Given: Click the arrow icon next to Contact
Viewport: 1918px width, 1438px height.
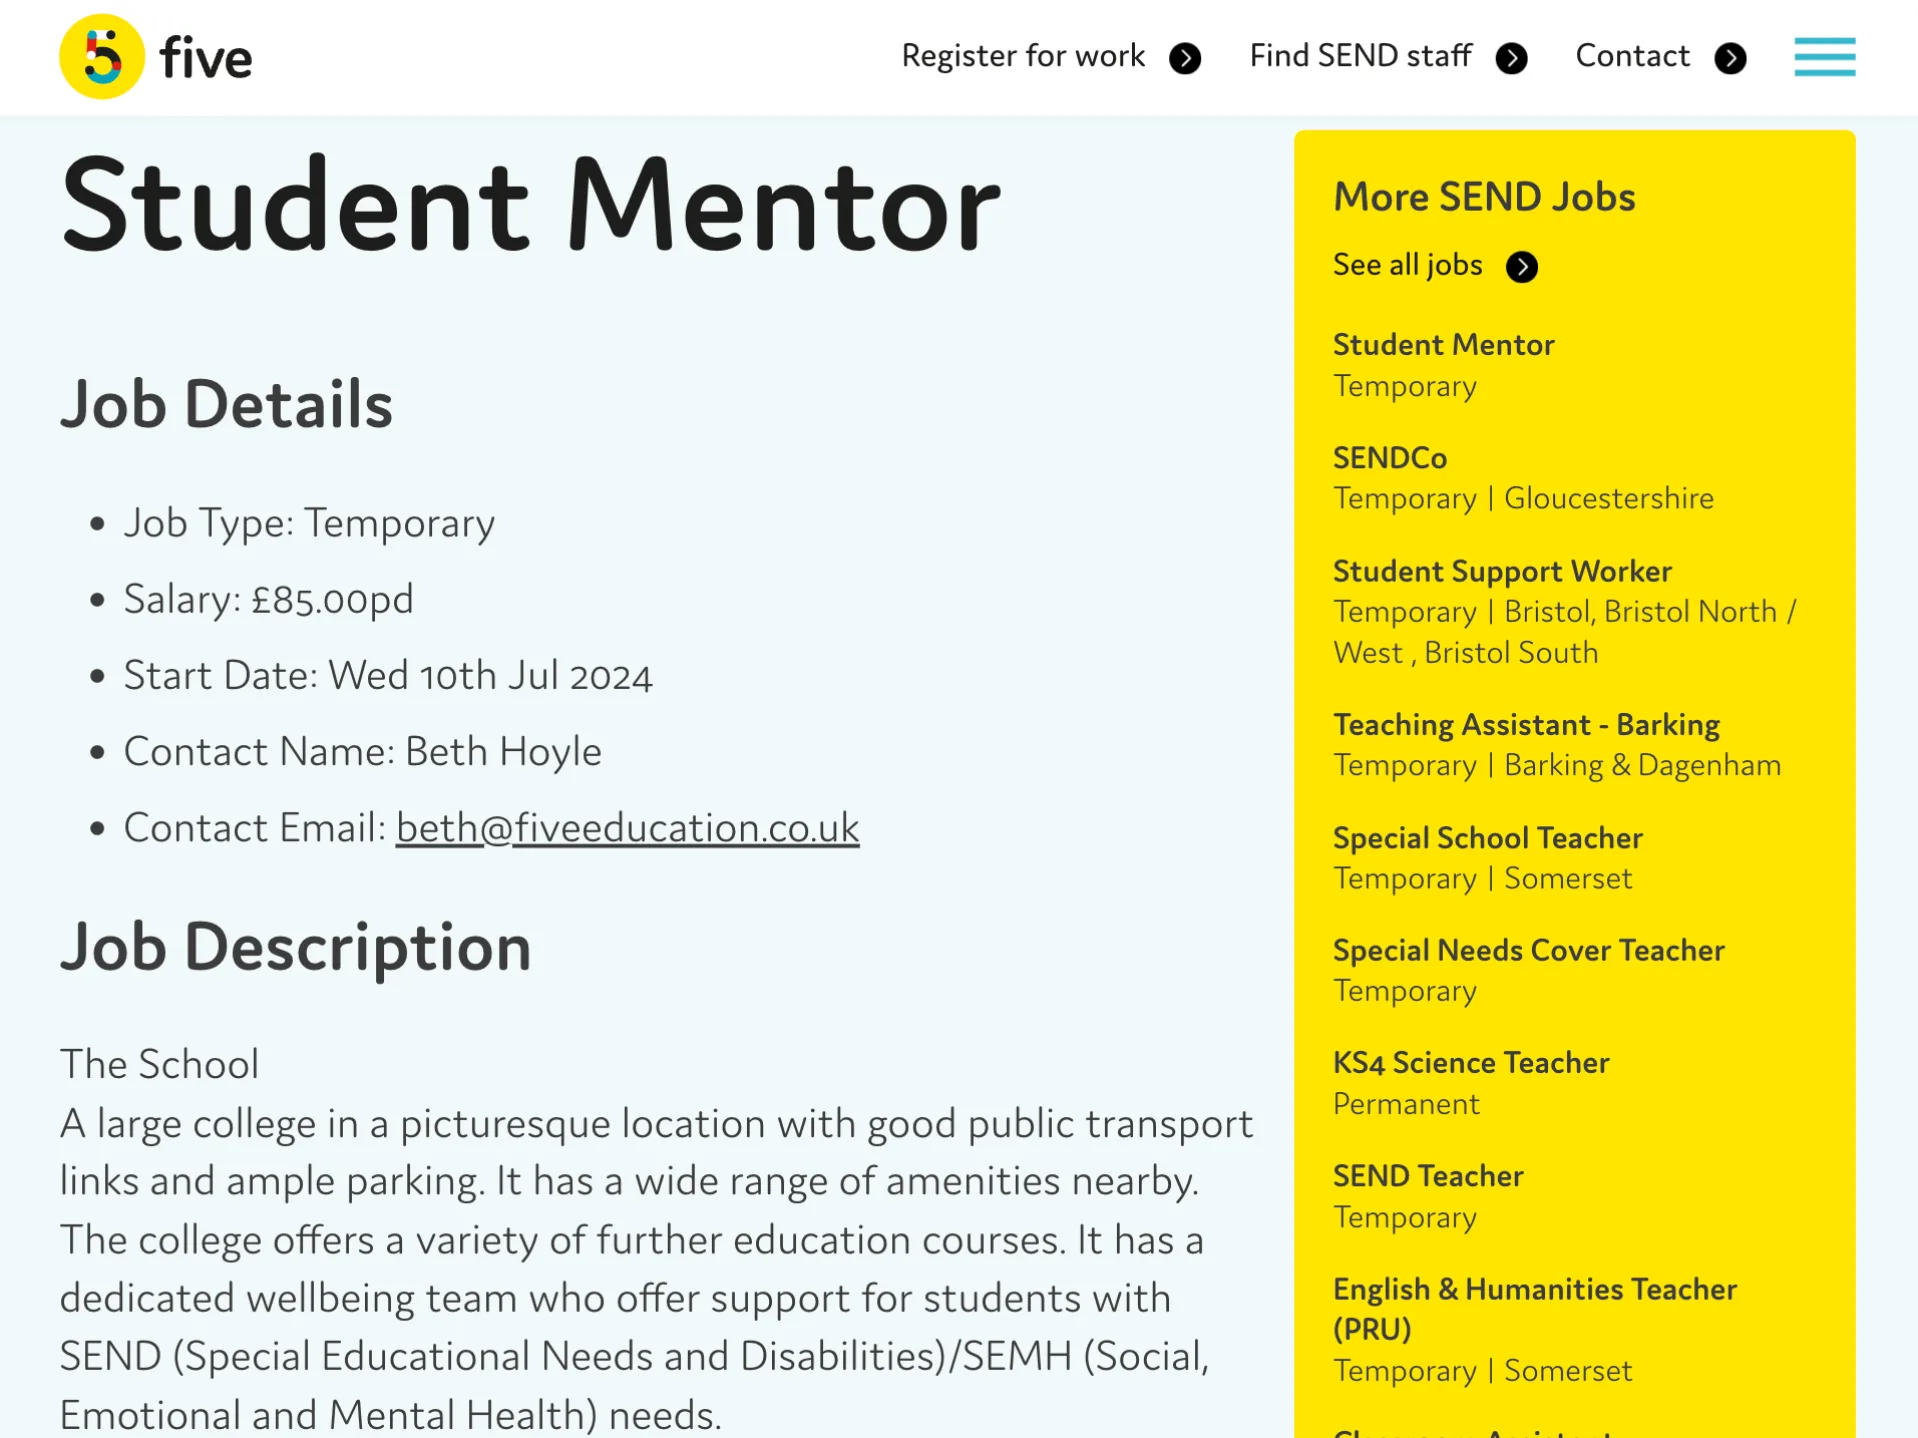Looking at the screenshot, I should 1730,59.
